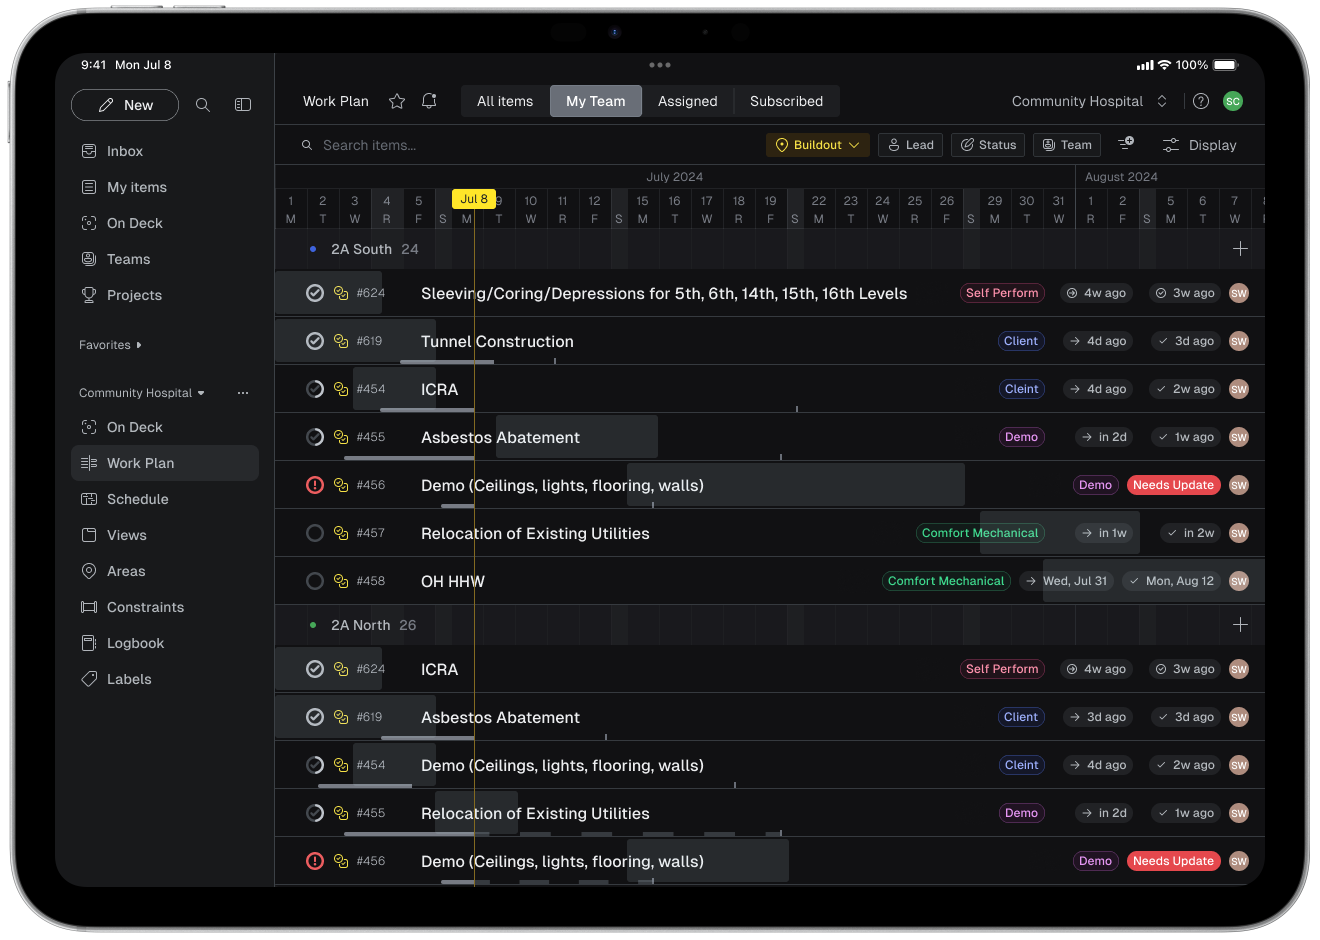Screen dimensions: 1320x940
Task: Open the help question mark icon
Action: 1201,101
